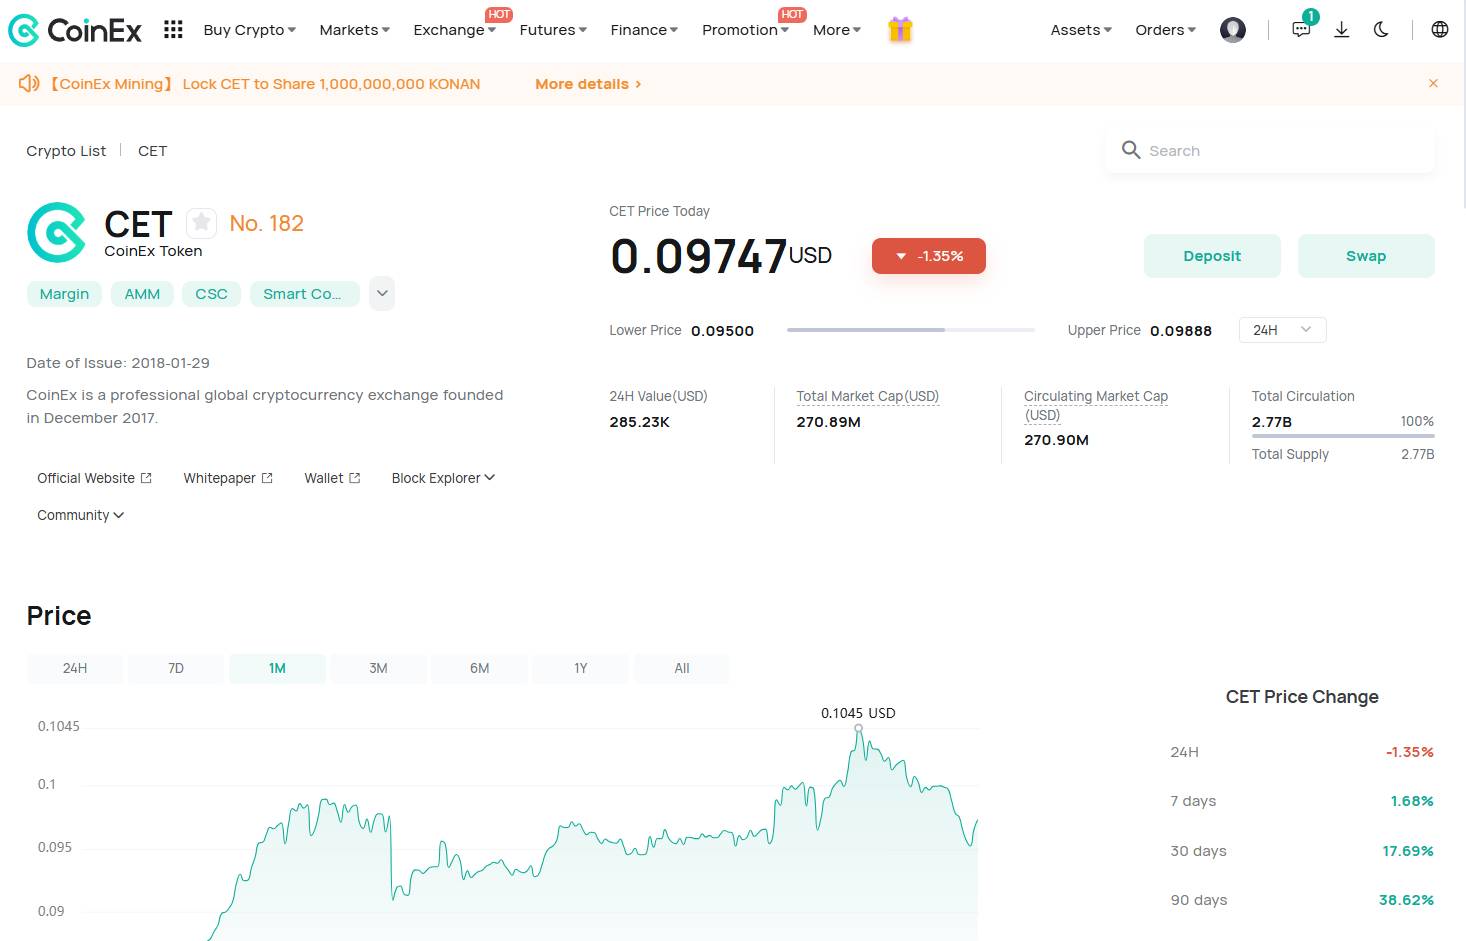Click the lower-upper price range bar
Image resolution: width=1466 pixels, height=941 pixels.
tap(911, 329)
